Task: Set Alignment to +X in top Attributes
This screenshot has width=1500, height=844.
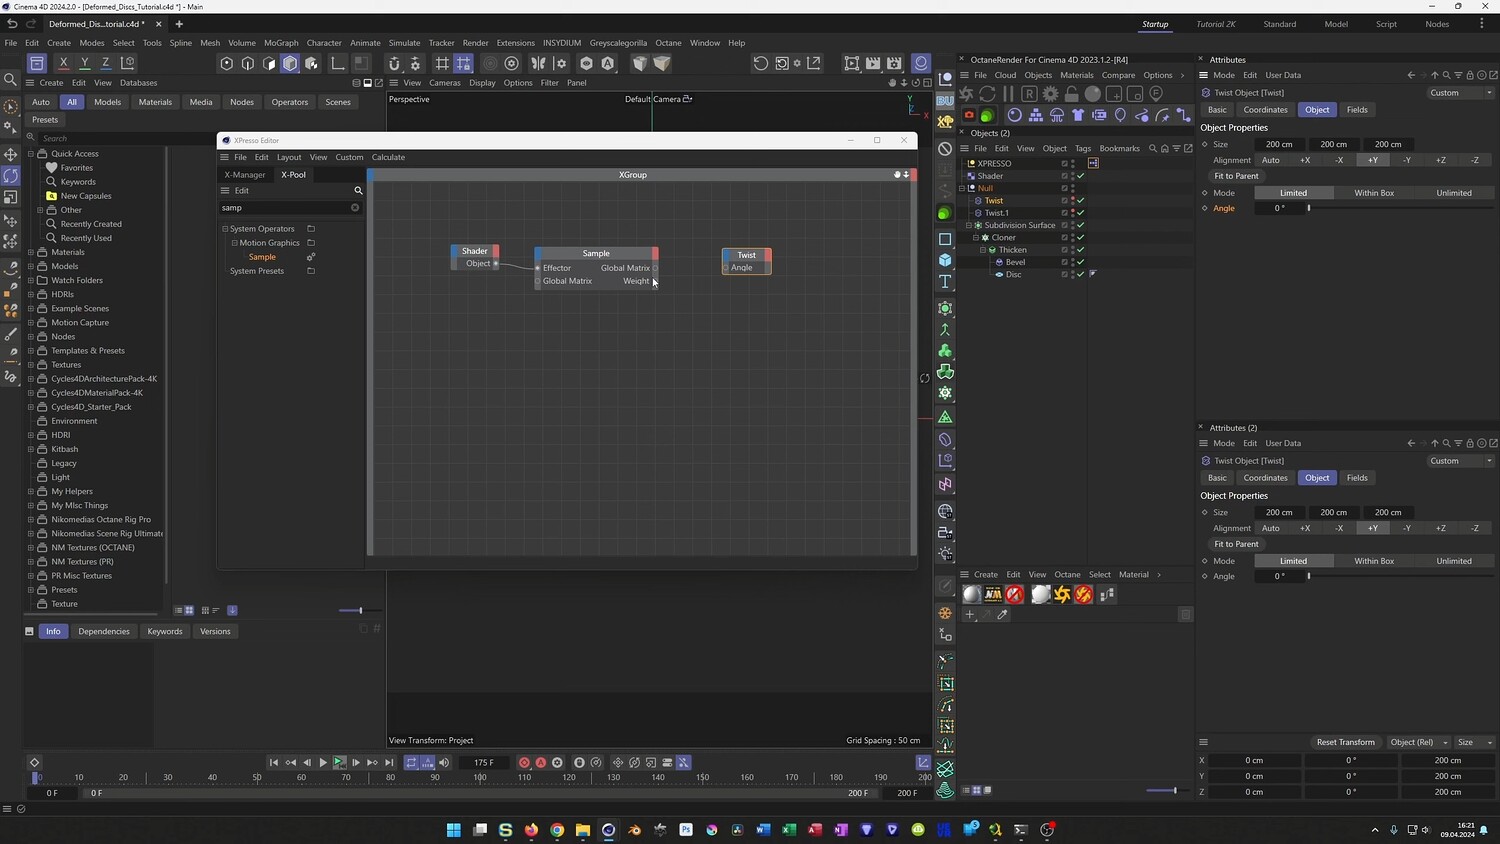Action: coord(1305,160)
